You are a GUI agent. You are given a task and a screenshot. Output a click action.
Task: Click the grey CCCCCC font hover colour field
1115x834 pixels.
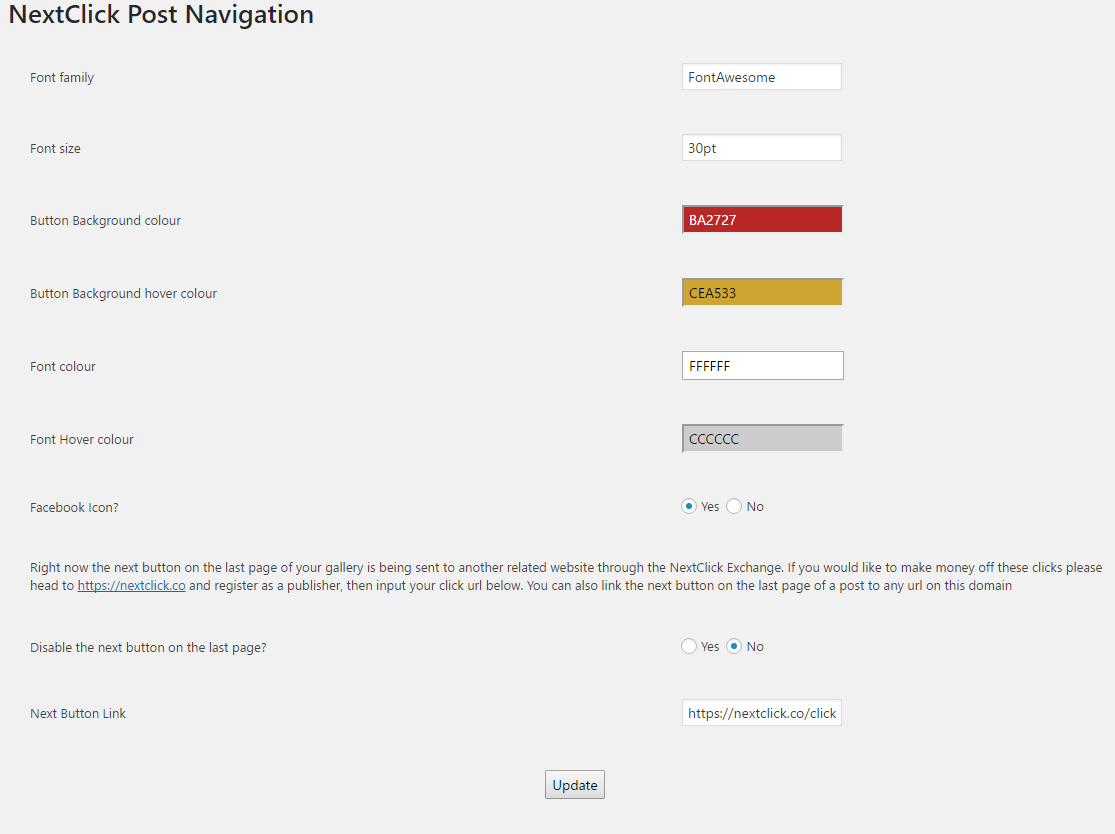(762, 439)
